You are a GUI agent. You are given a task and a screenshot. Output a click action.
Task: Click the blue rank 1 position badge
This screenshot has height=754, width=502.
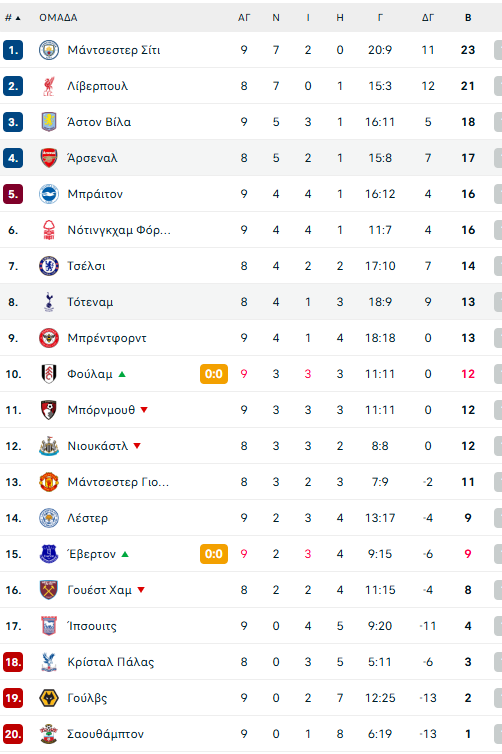(x=13, y=50)
